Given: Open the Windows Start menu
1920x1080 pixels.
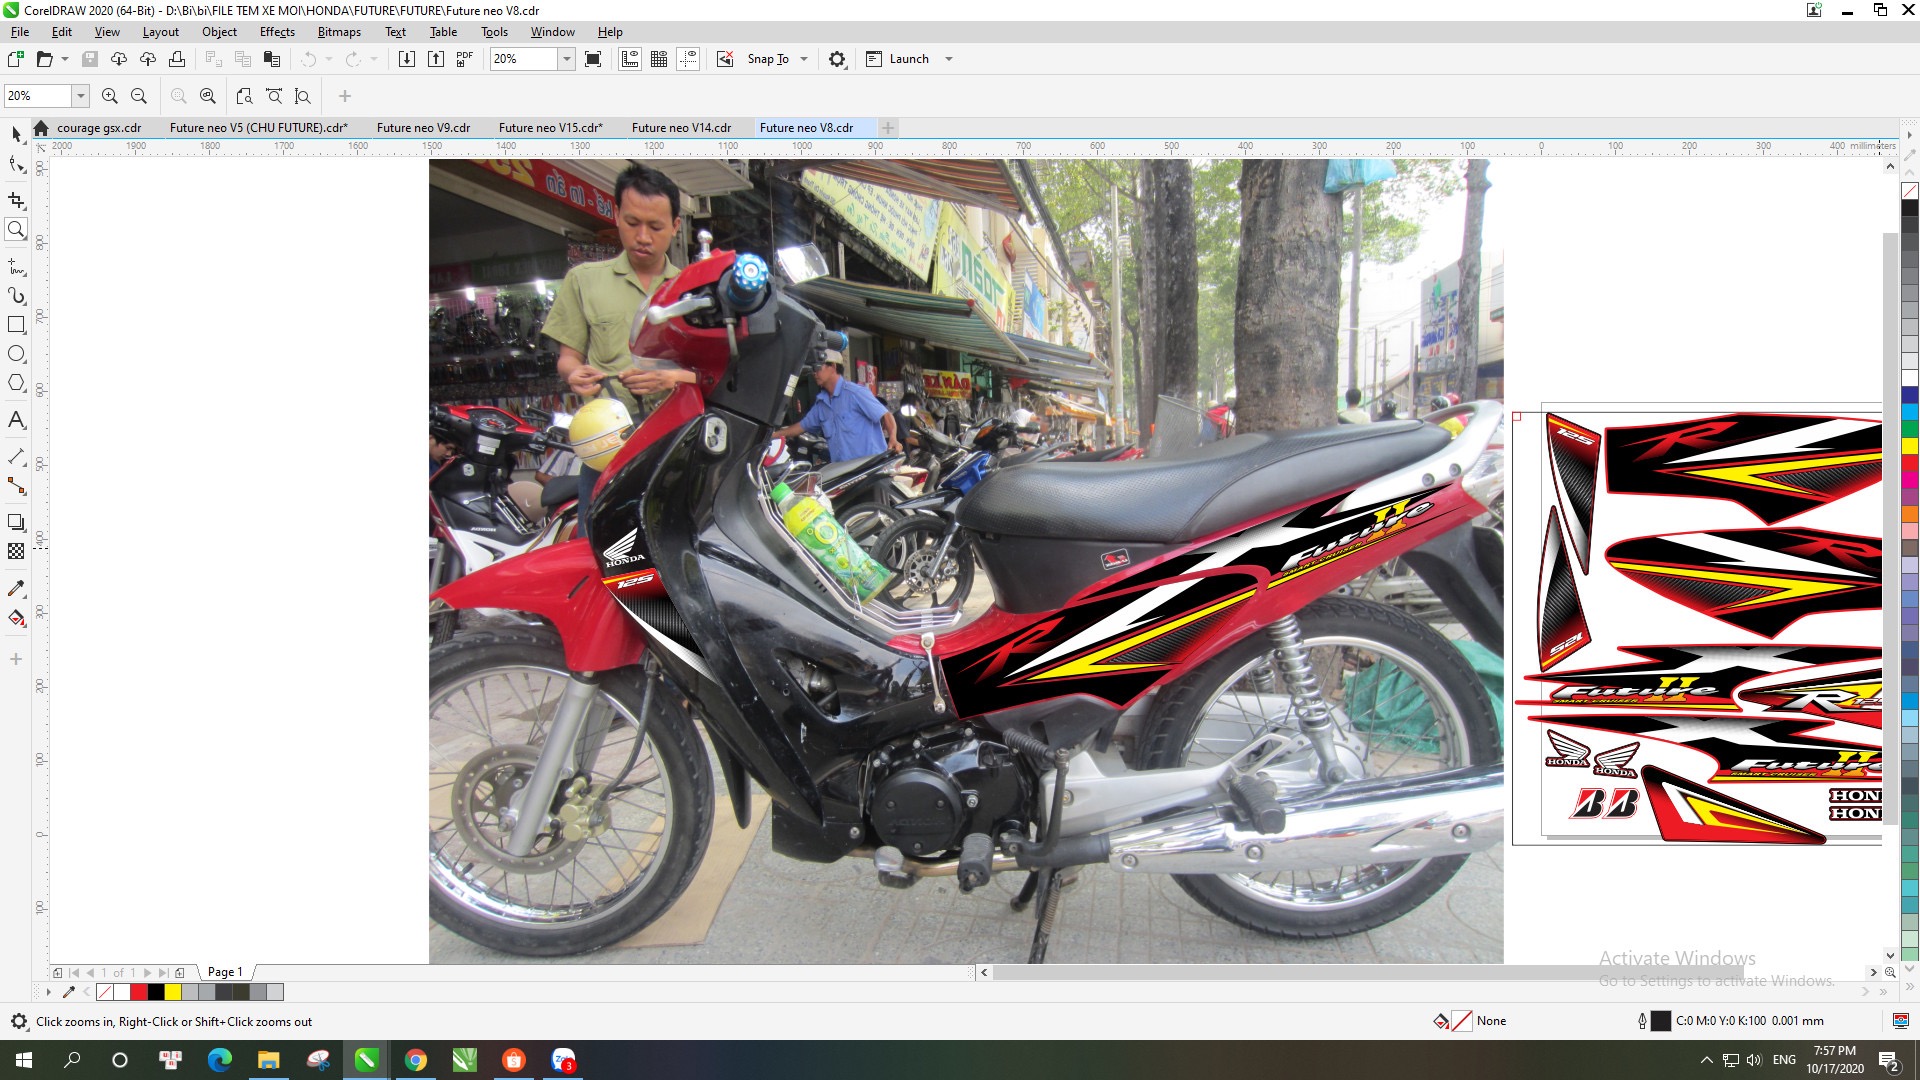Looking at the screenshot, I should (x=24, y=1060).
